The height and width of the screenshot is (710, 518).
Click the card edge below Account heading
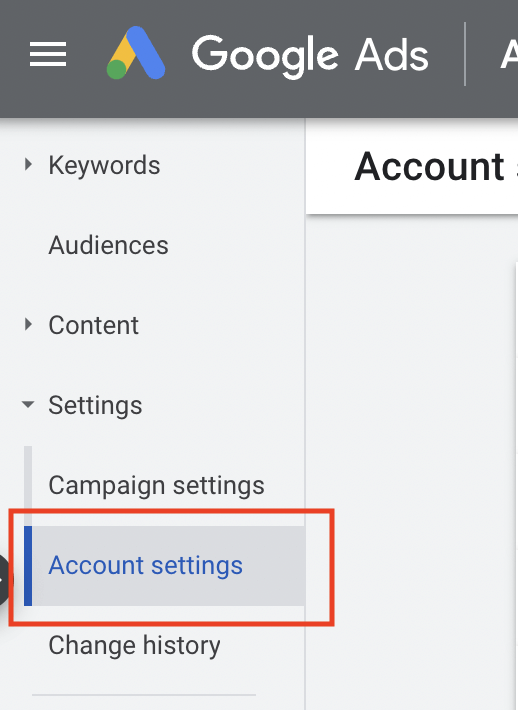click(x=516, y=485)
